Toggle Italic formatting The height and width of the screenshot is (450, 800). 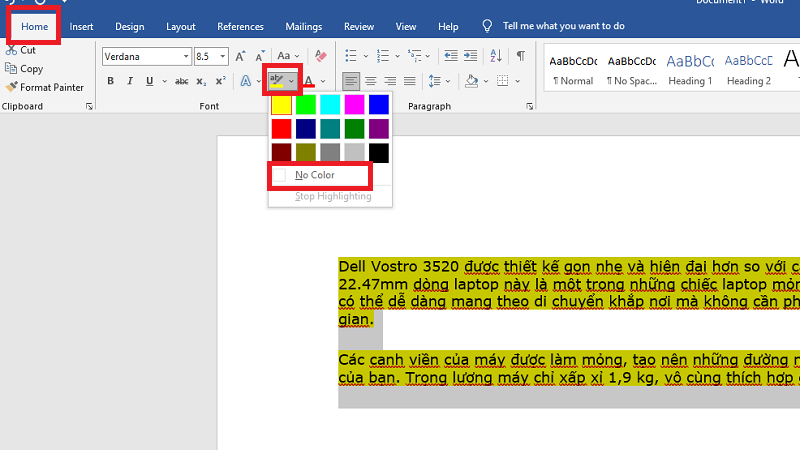click(x=130, y=81)
